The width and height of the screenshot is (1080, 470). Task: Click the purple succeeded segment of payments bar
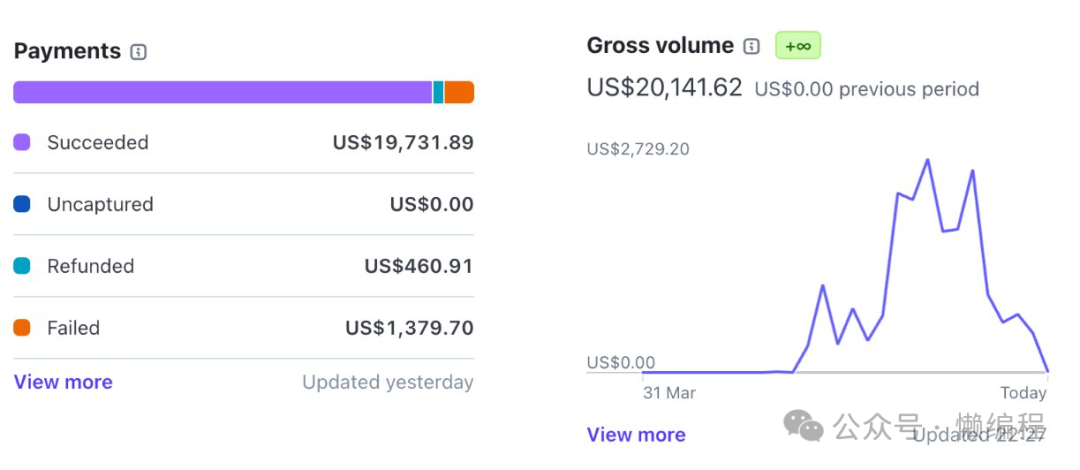(222, 93)
